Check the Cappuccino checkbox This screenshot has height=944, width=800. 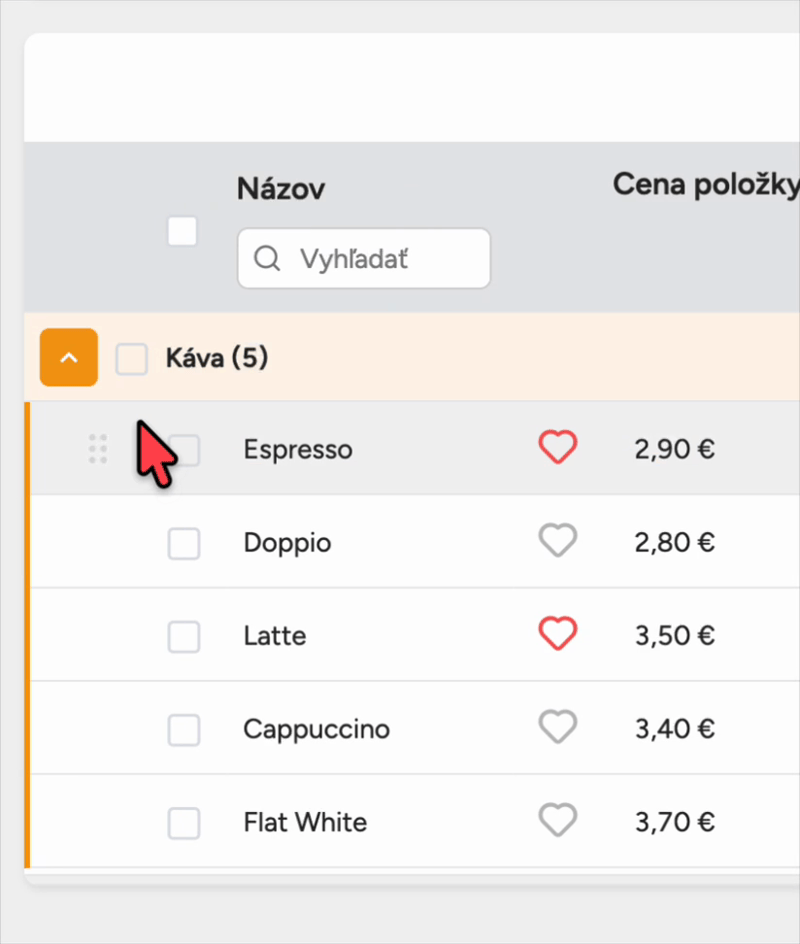point(184,730)
